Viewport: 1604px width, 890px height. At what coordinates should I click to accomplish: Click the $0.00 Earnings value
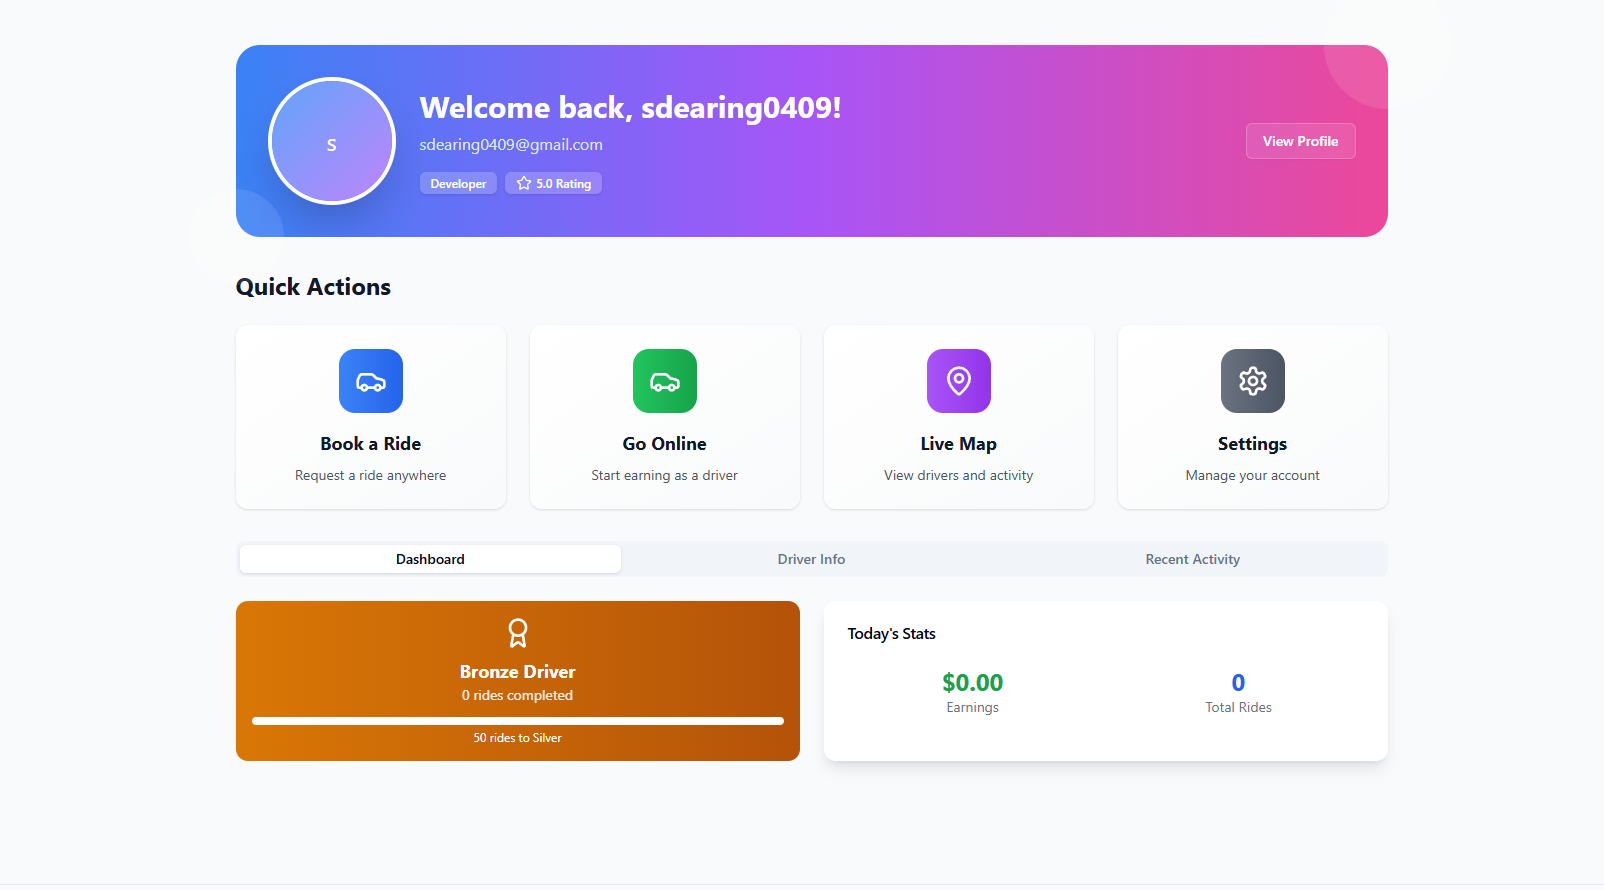point(973,683)
